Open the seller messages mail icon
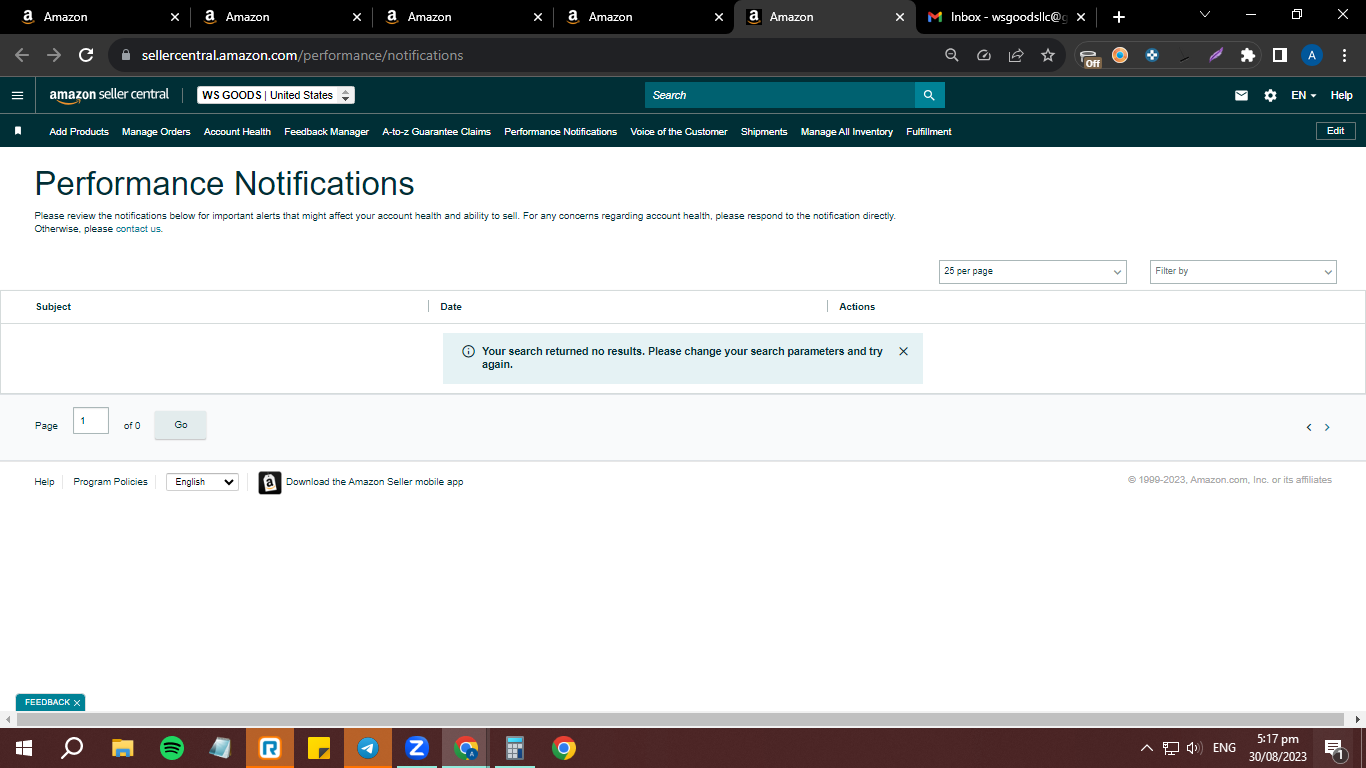This screenshot has height=768, width=1366. click(x=1241, y=95)
